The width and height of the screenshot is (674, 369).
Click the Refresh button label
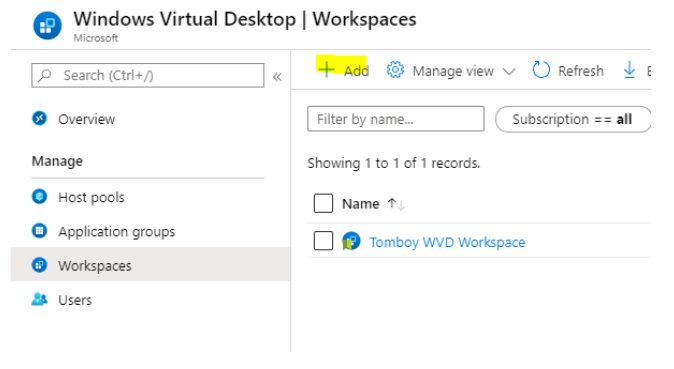581,71
